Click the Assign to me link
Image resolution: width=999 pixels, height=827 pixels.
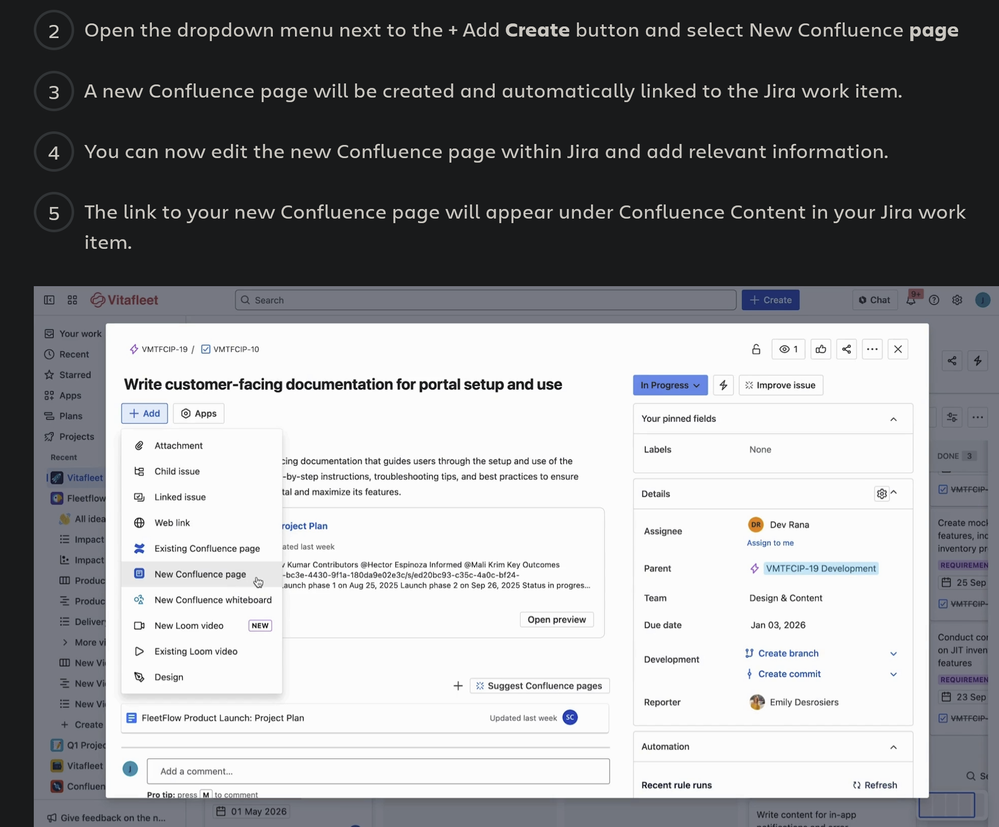click(x=770, y=543)
